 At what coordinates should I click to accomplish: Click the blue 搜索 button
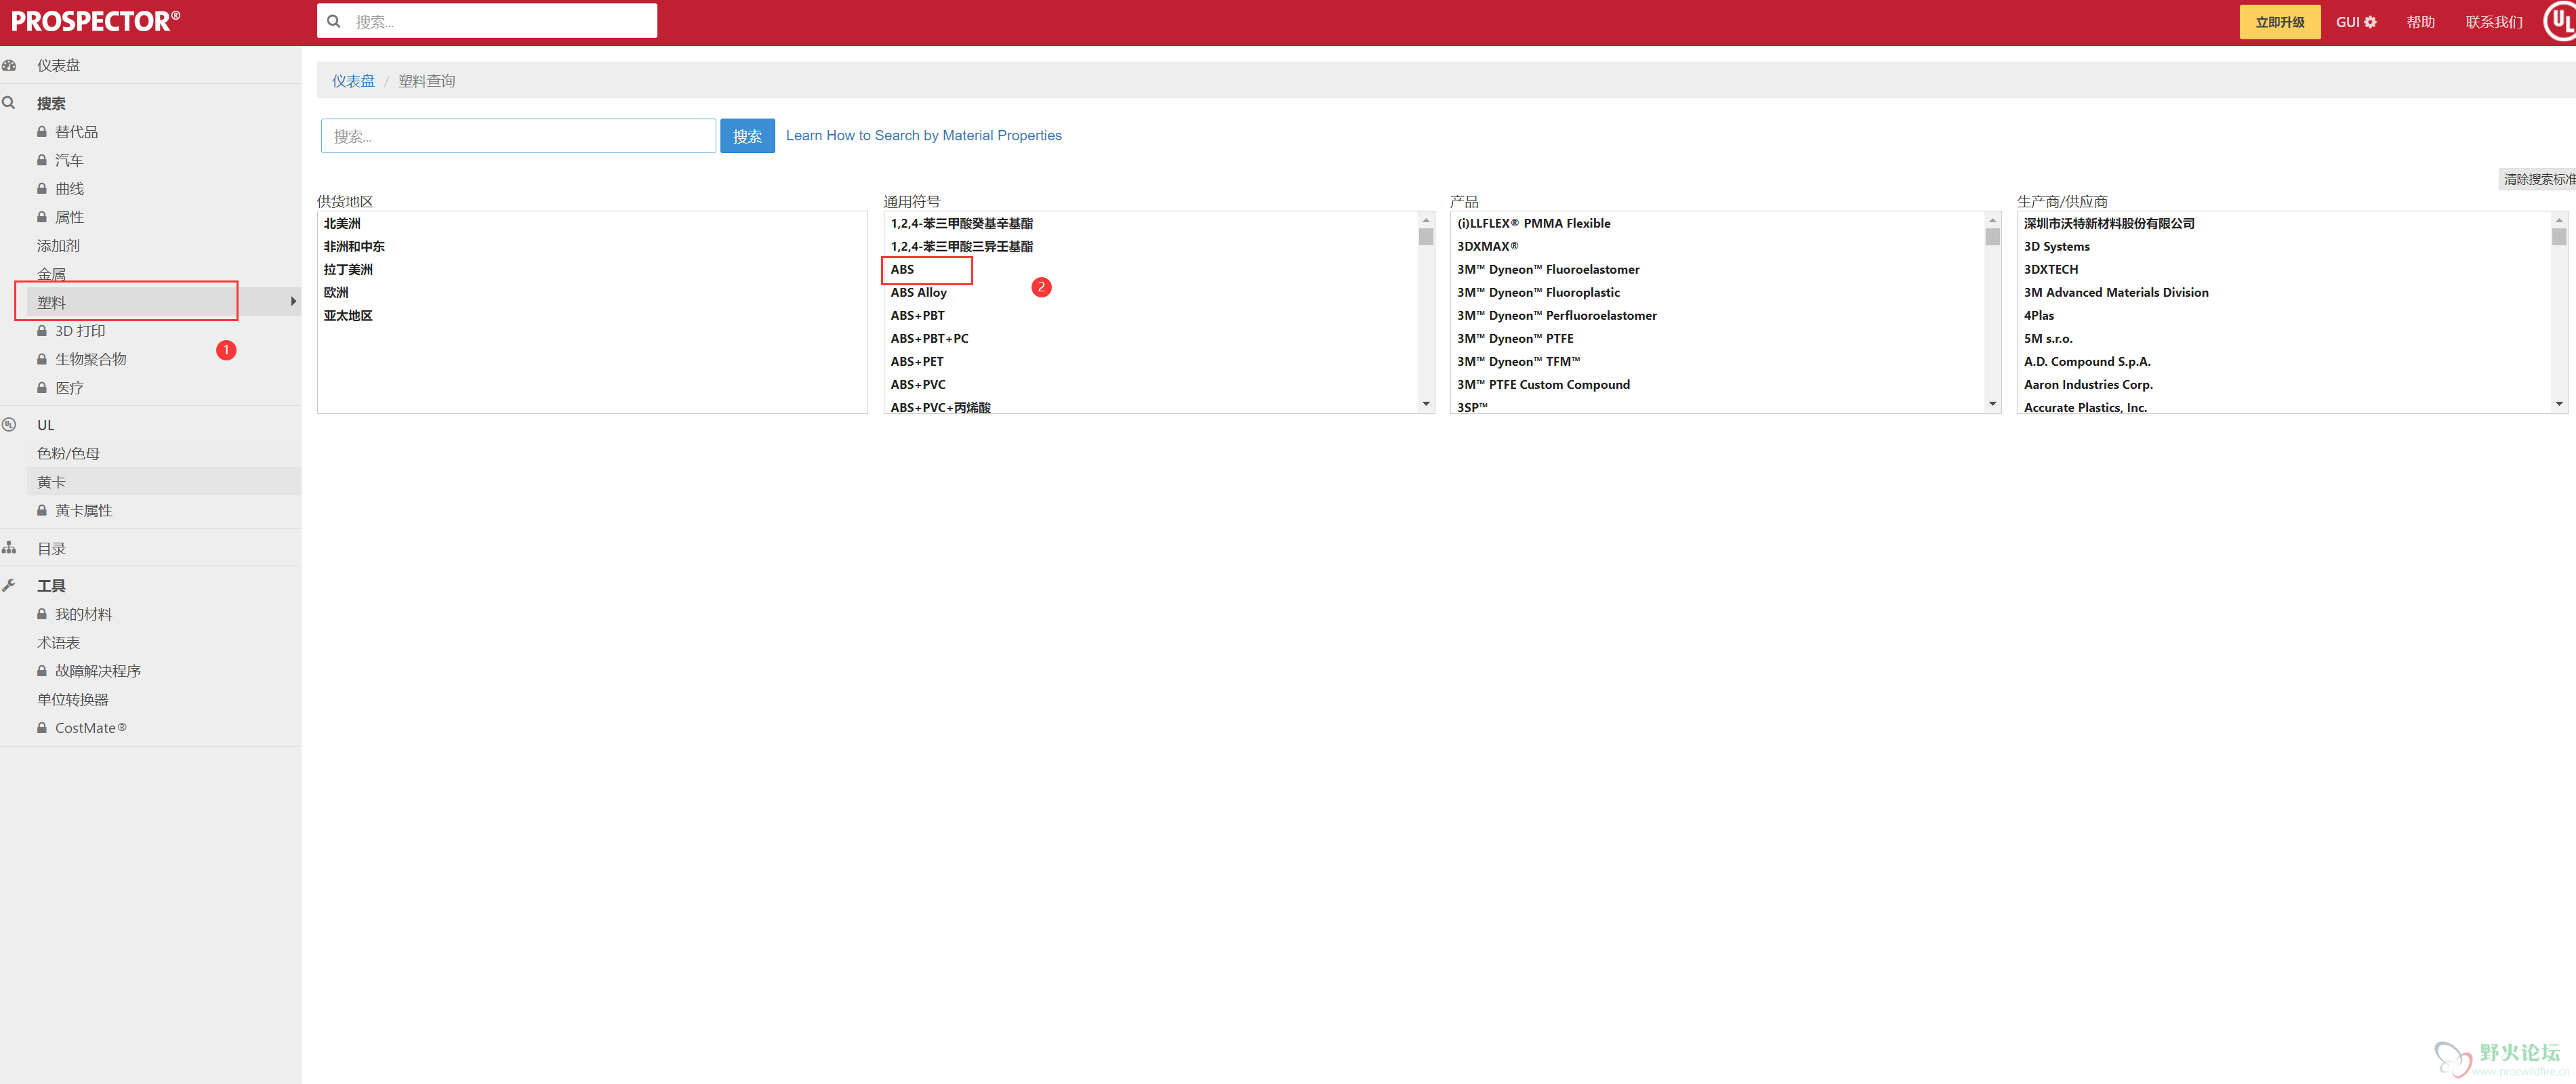point(747,136)
